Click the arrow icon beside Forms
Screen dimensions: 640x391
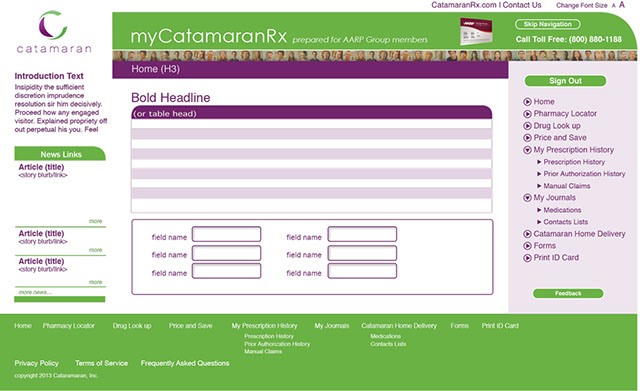pos(527,246)
